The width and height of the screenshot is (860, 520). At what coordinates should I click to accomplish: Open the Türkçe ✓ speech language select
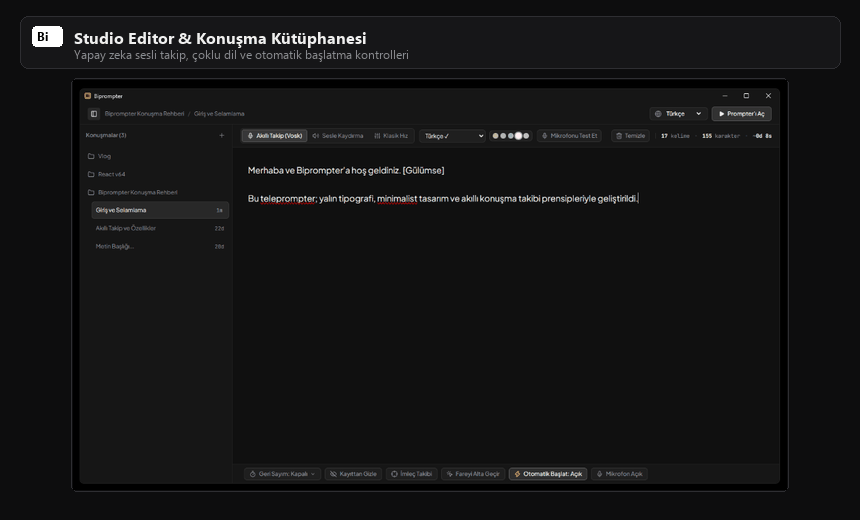(452, 136)
